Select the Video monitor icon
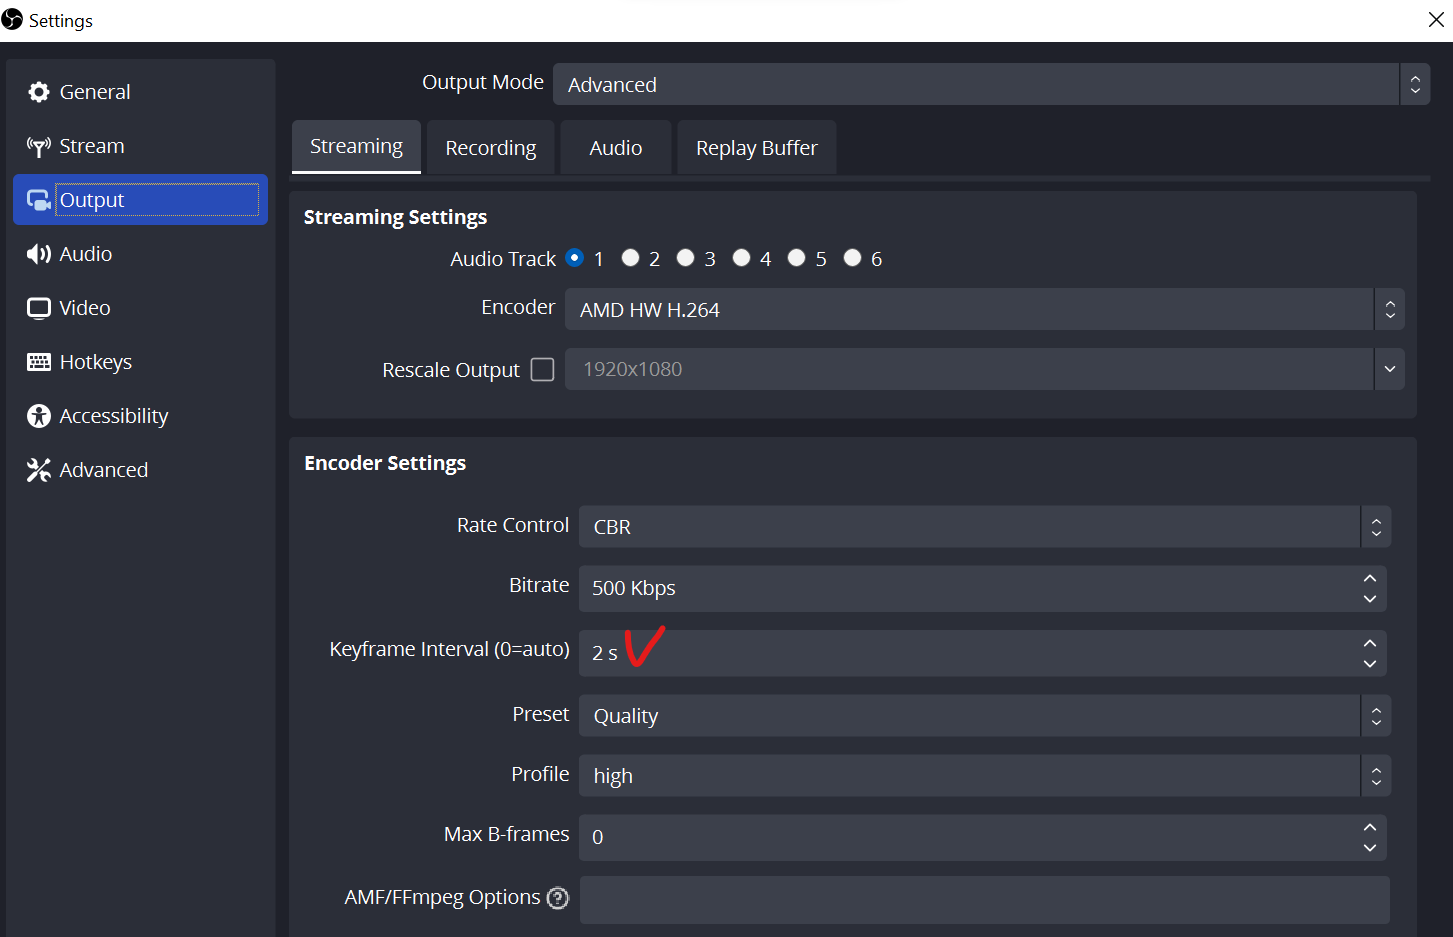 (39, 308)
